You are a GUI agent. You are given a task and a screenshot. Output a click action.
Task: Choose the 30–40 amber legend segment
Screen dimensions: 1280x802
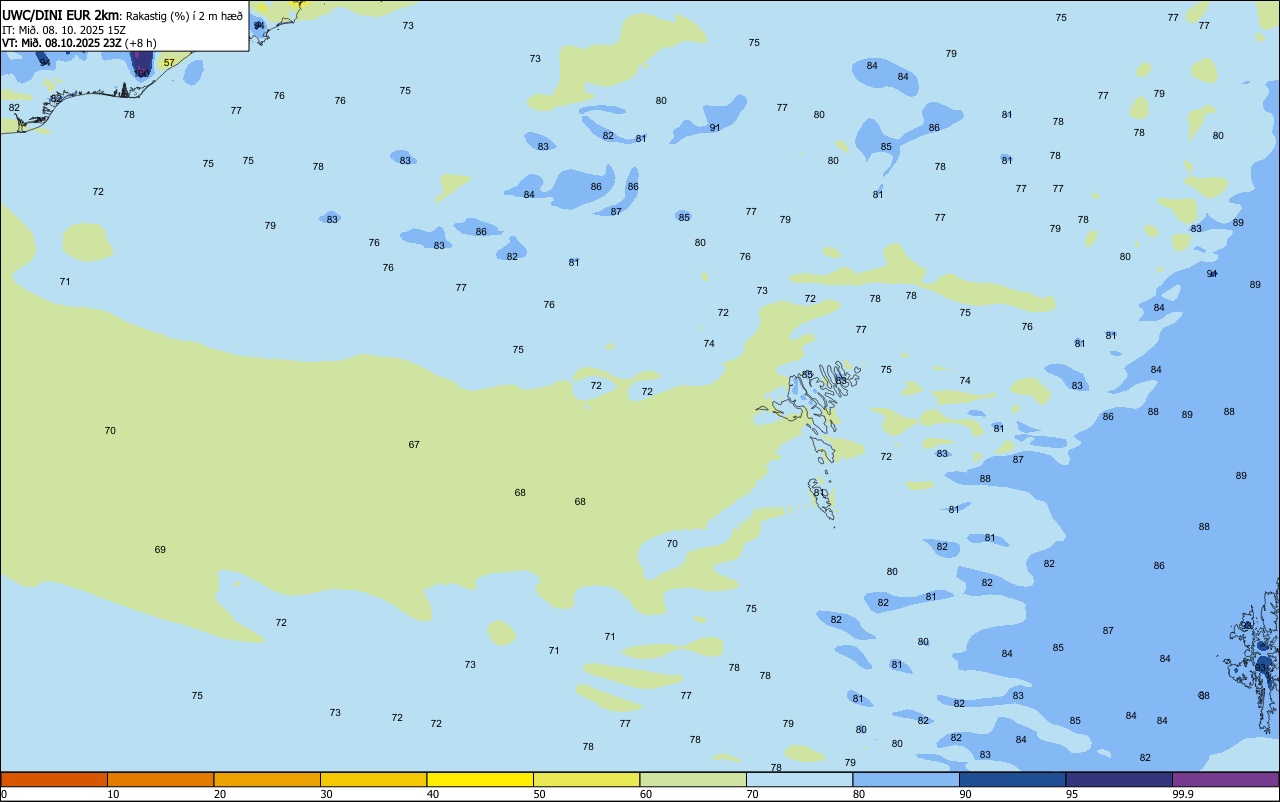pos(373,779)
